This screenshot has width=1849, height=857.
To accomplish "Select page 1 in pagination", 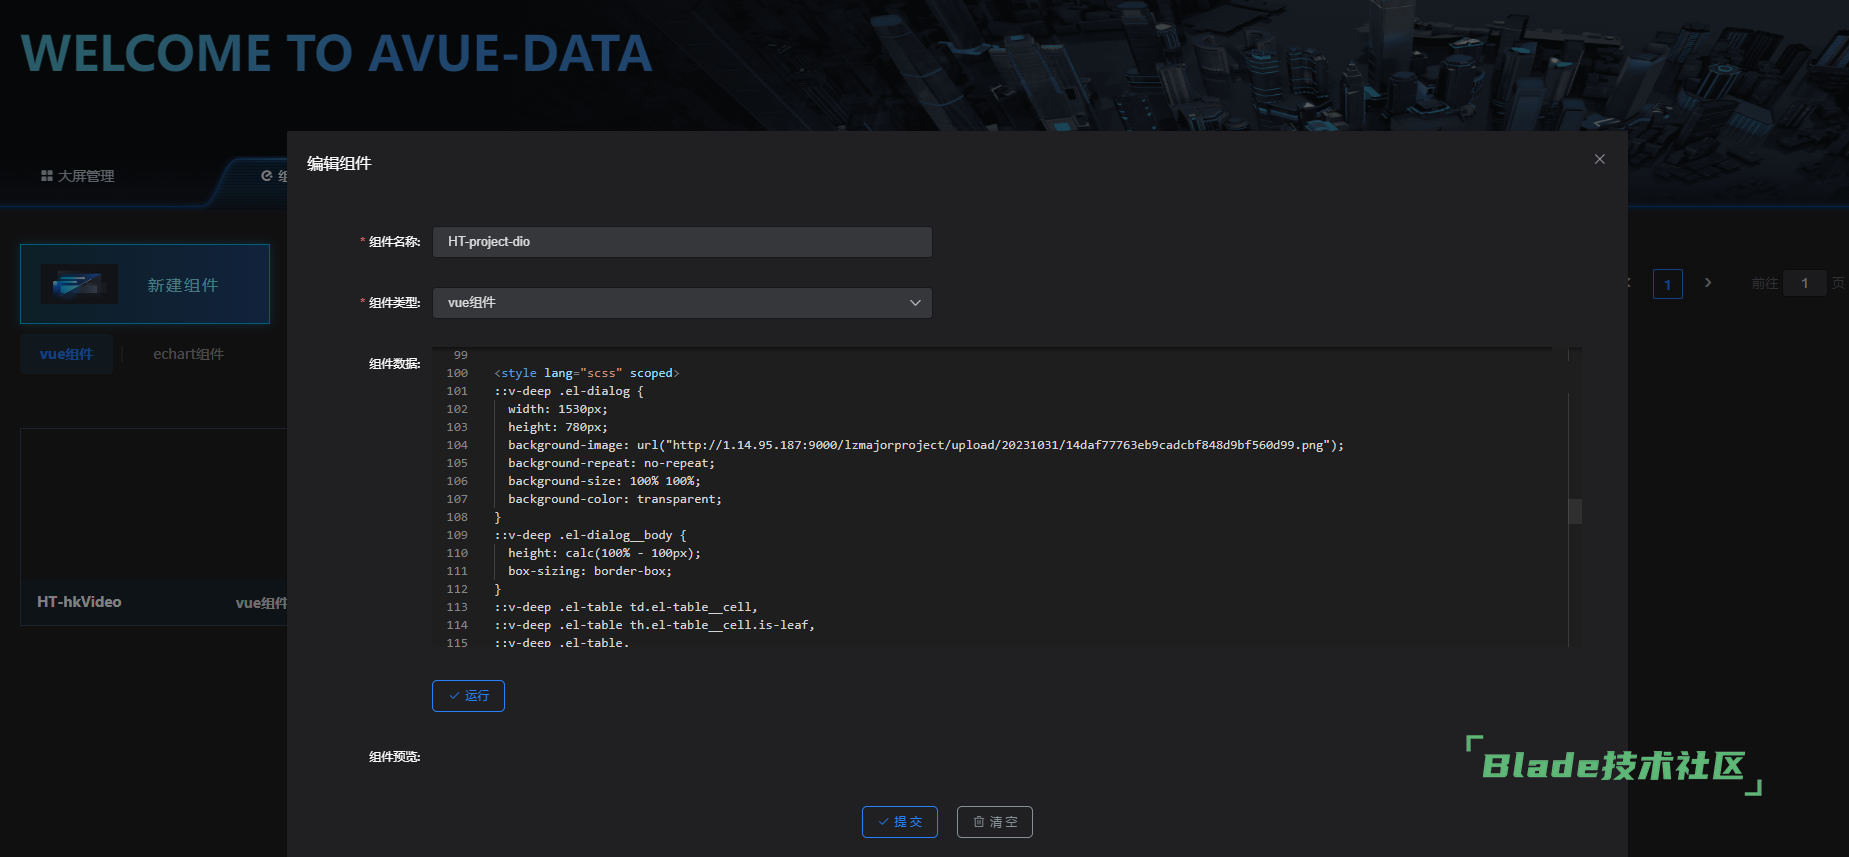I will [1667, 284].
